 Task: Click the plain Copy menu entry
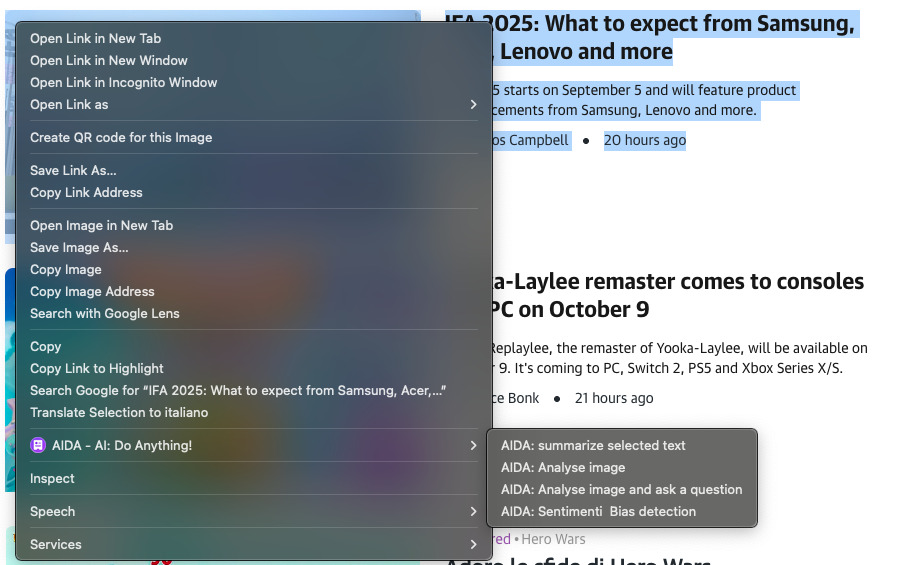pos(254,347)
